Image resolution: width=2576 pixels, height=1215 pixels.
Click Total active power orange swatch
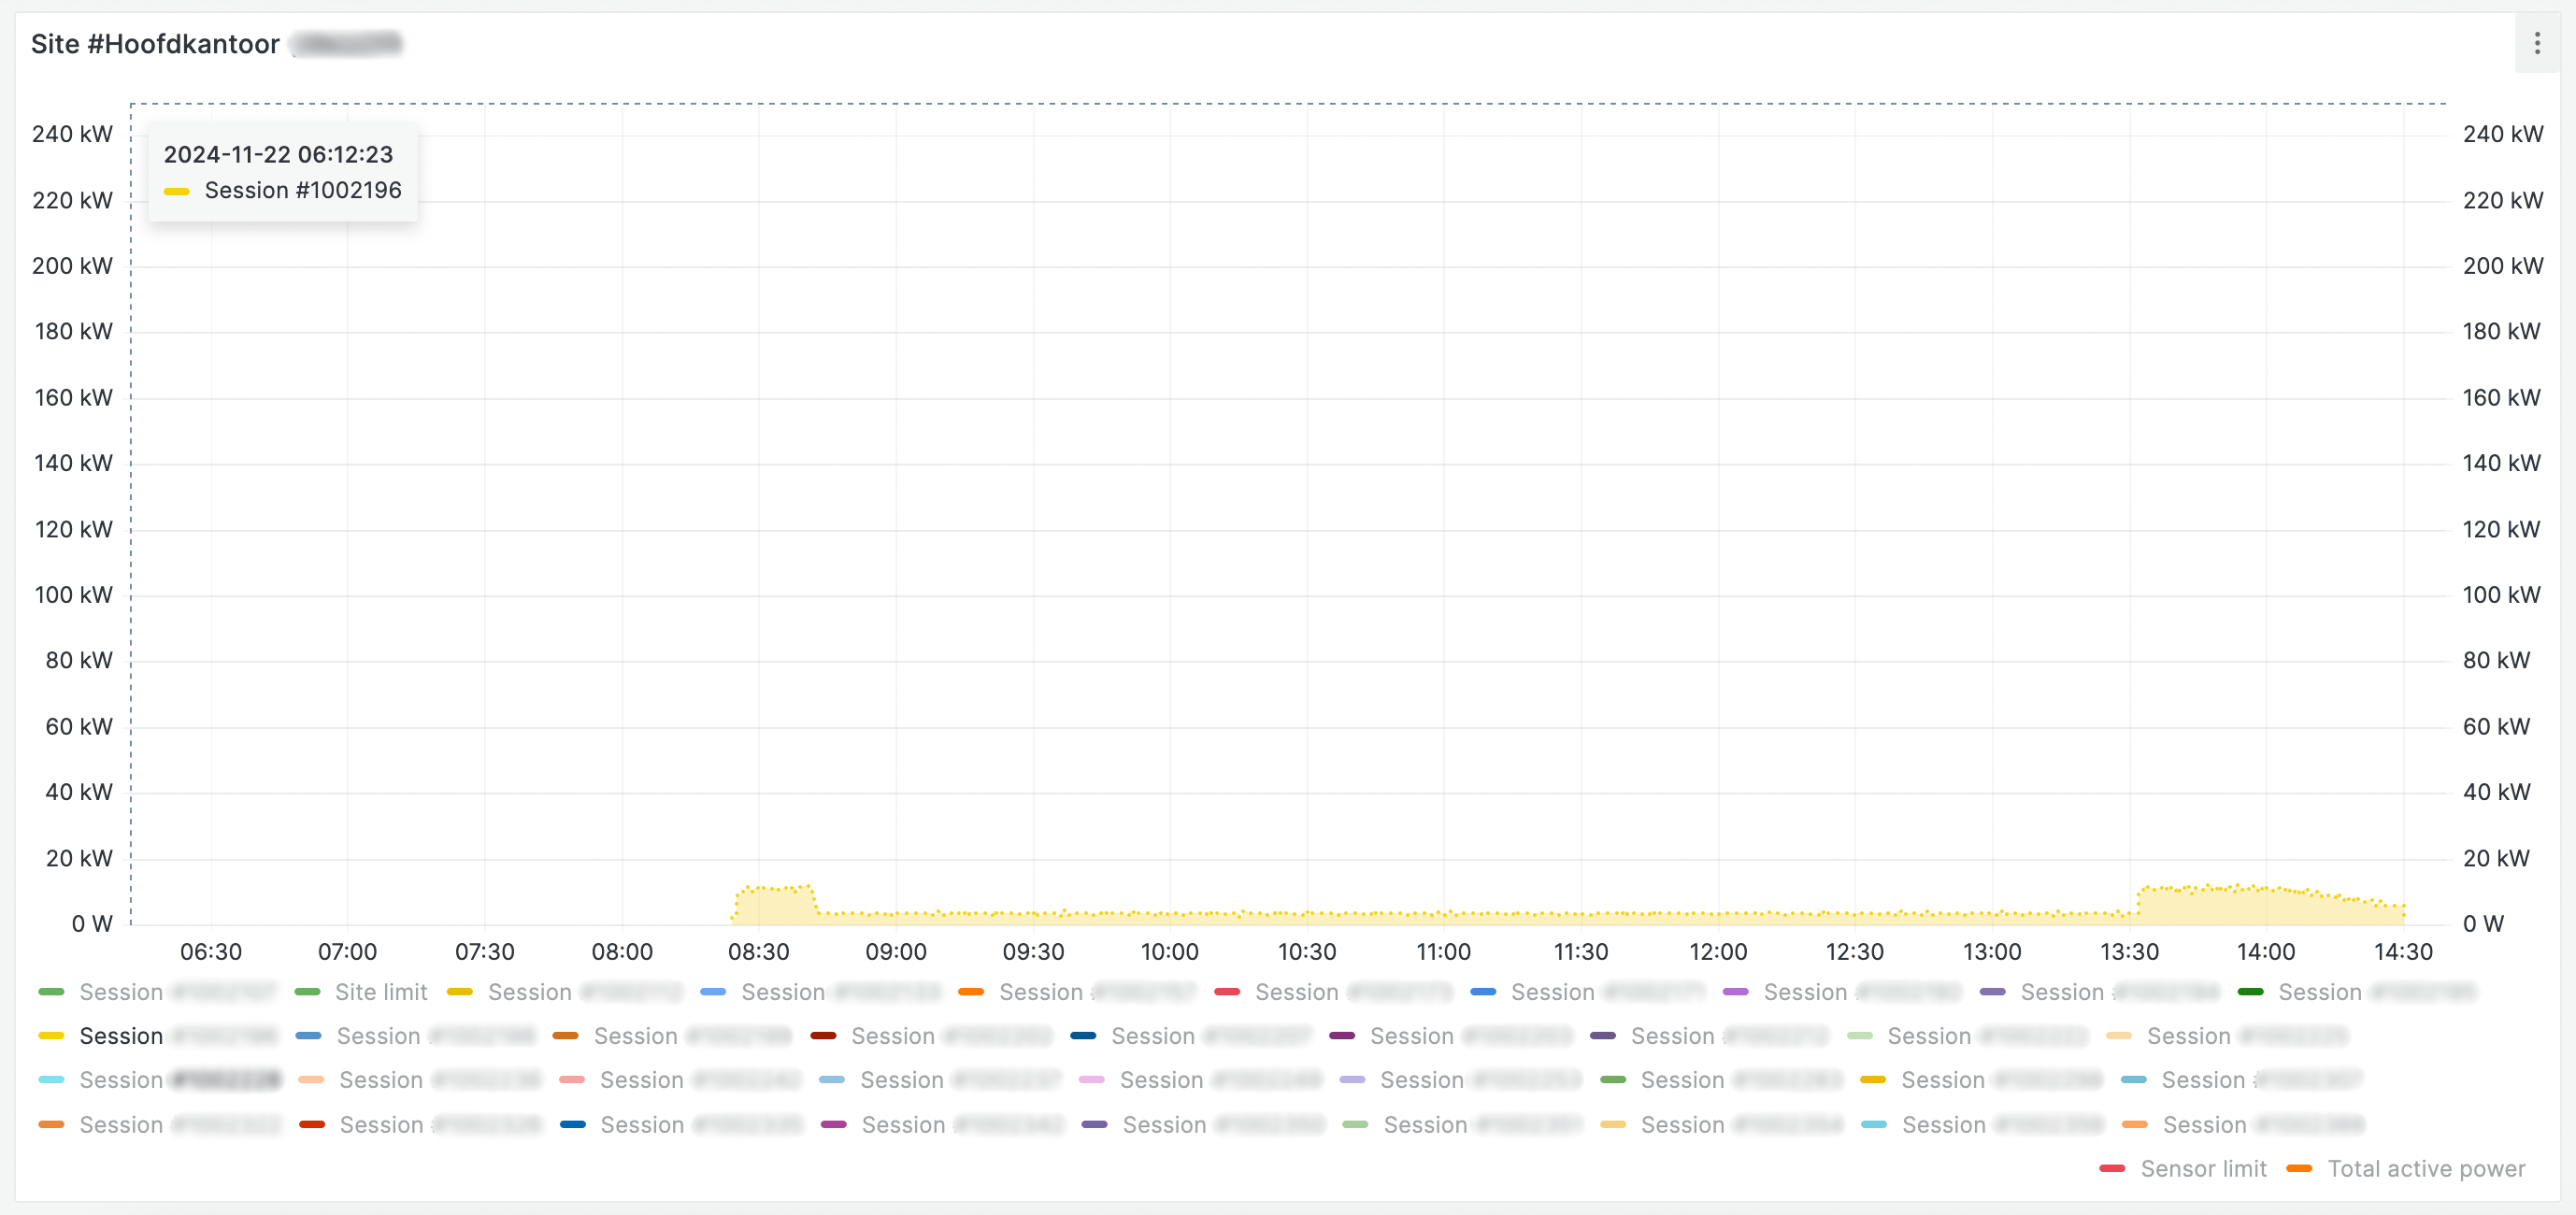[x=2298, y=1168]
